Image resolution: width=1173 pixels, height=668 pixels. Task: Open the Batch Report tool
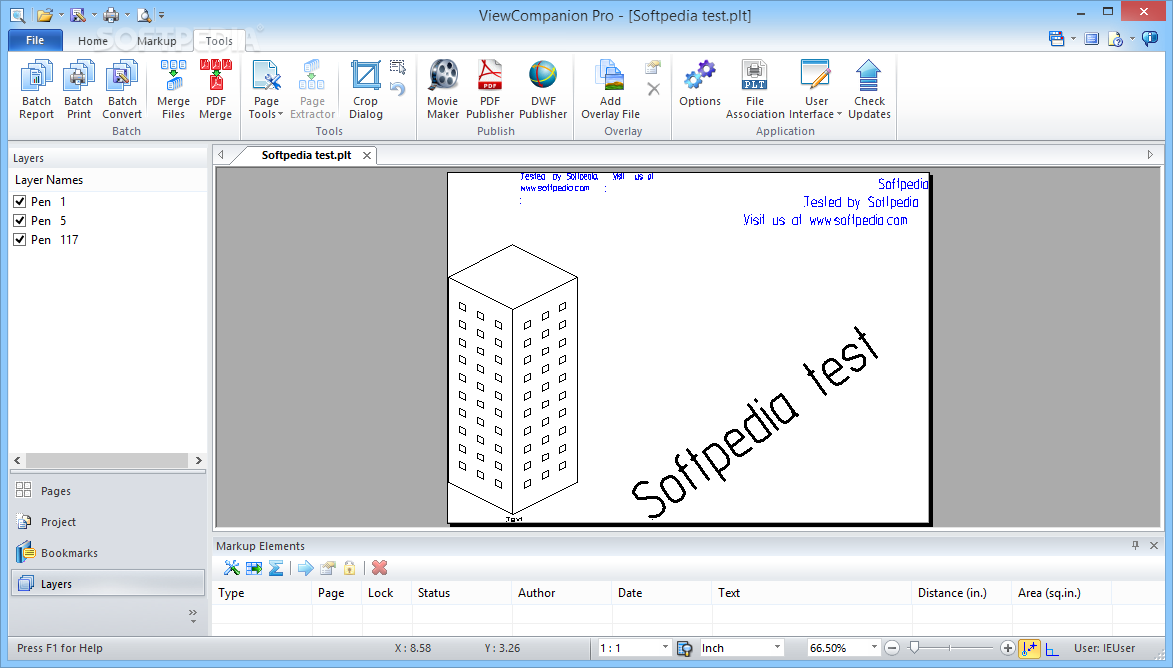pos(36,89)
